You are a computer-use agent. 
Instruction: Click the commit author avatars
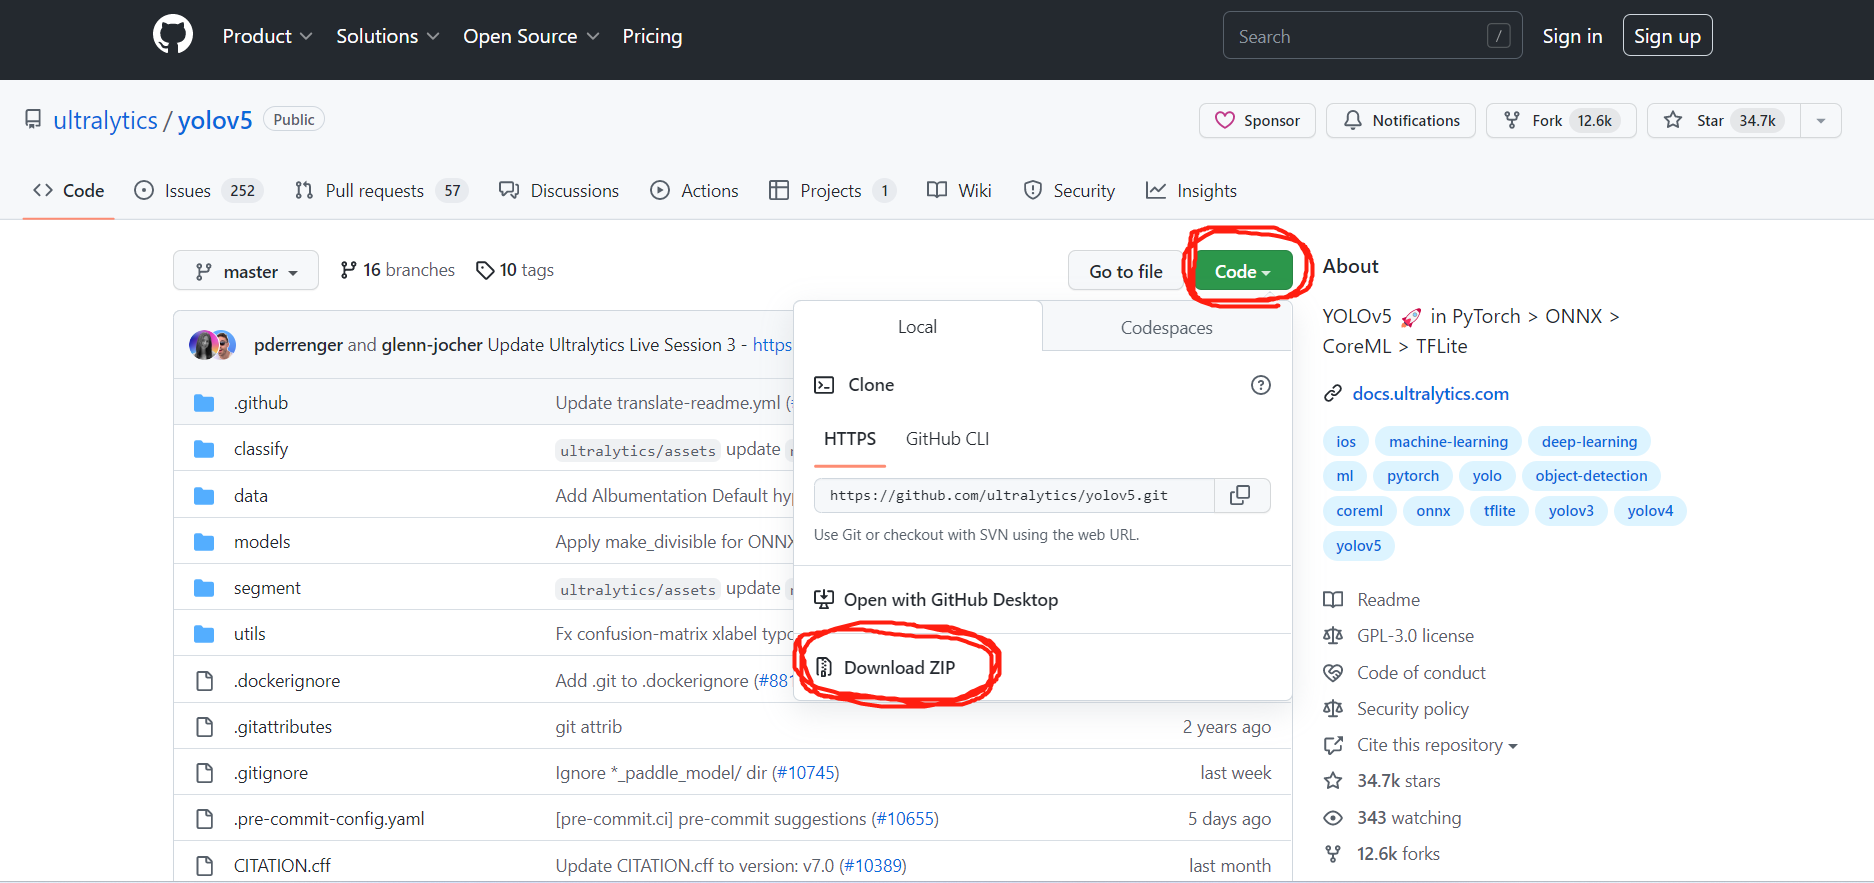point(212,345)
